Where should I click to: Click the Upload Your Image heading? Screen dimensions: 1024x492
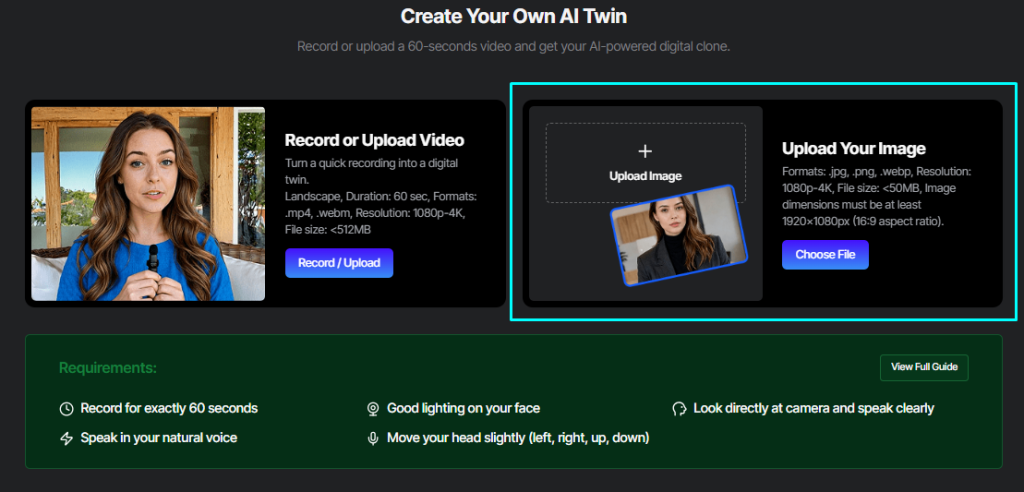(853, 149)
